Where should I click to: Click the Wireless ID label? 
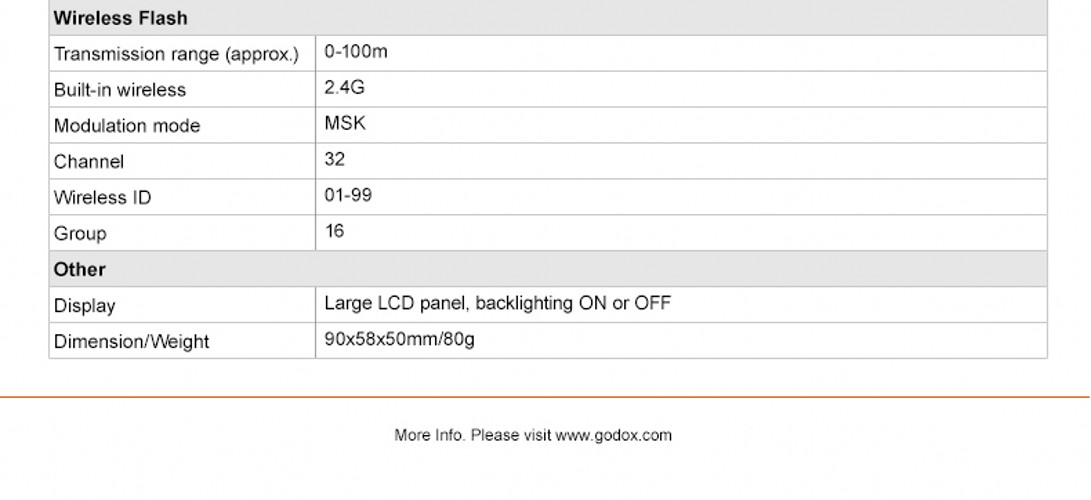click(x=103, y=198)
